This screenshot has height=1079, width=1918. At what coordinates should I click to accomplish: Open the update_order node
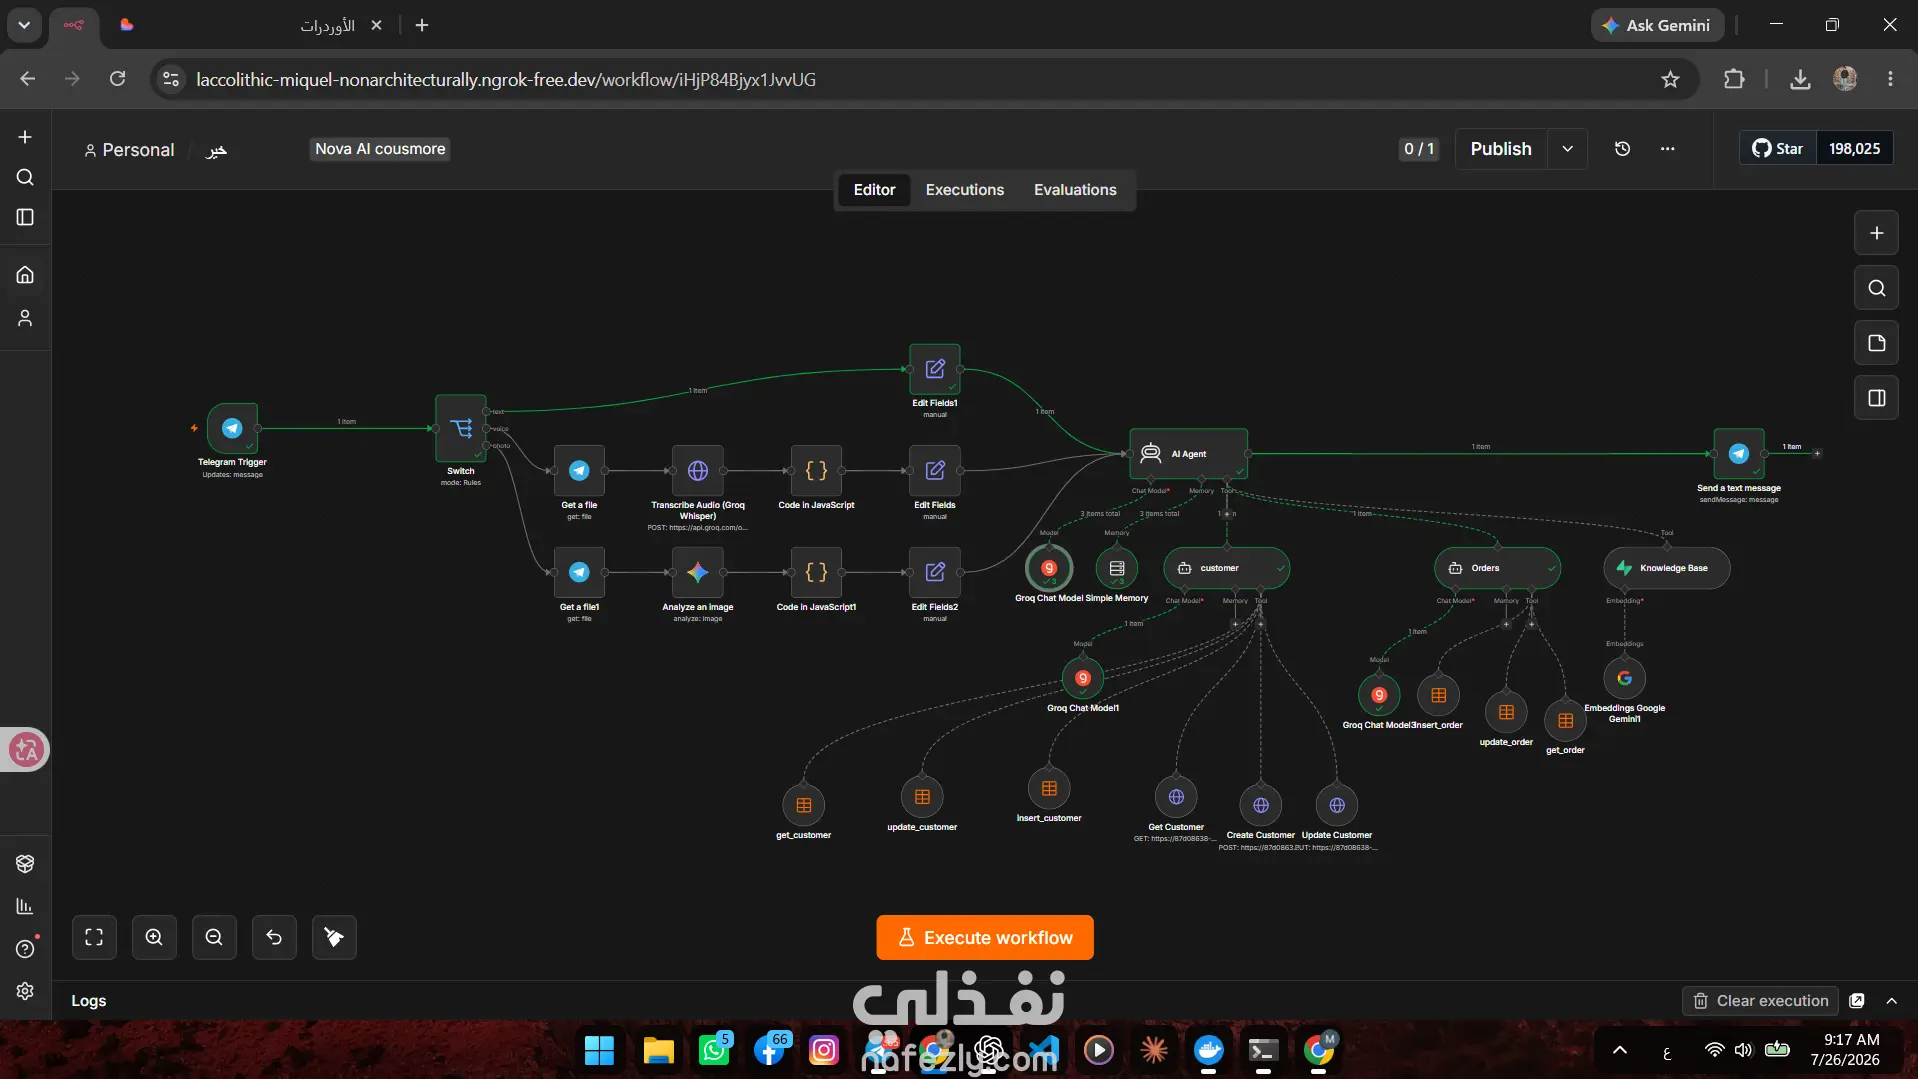pos(1506,712)
